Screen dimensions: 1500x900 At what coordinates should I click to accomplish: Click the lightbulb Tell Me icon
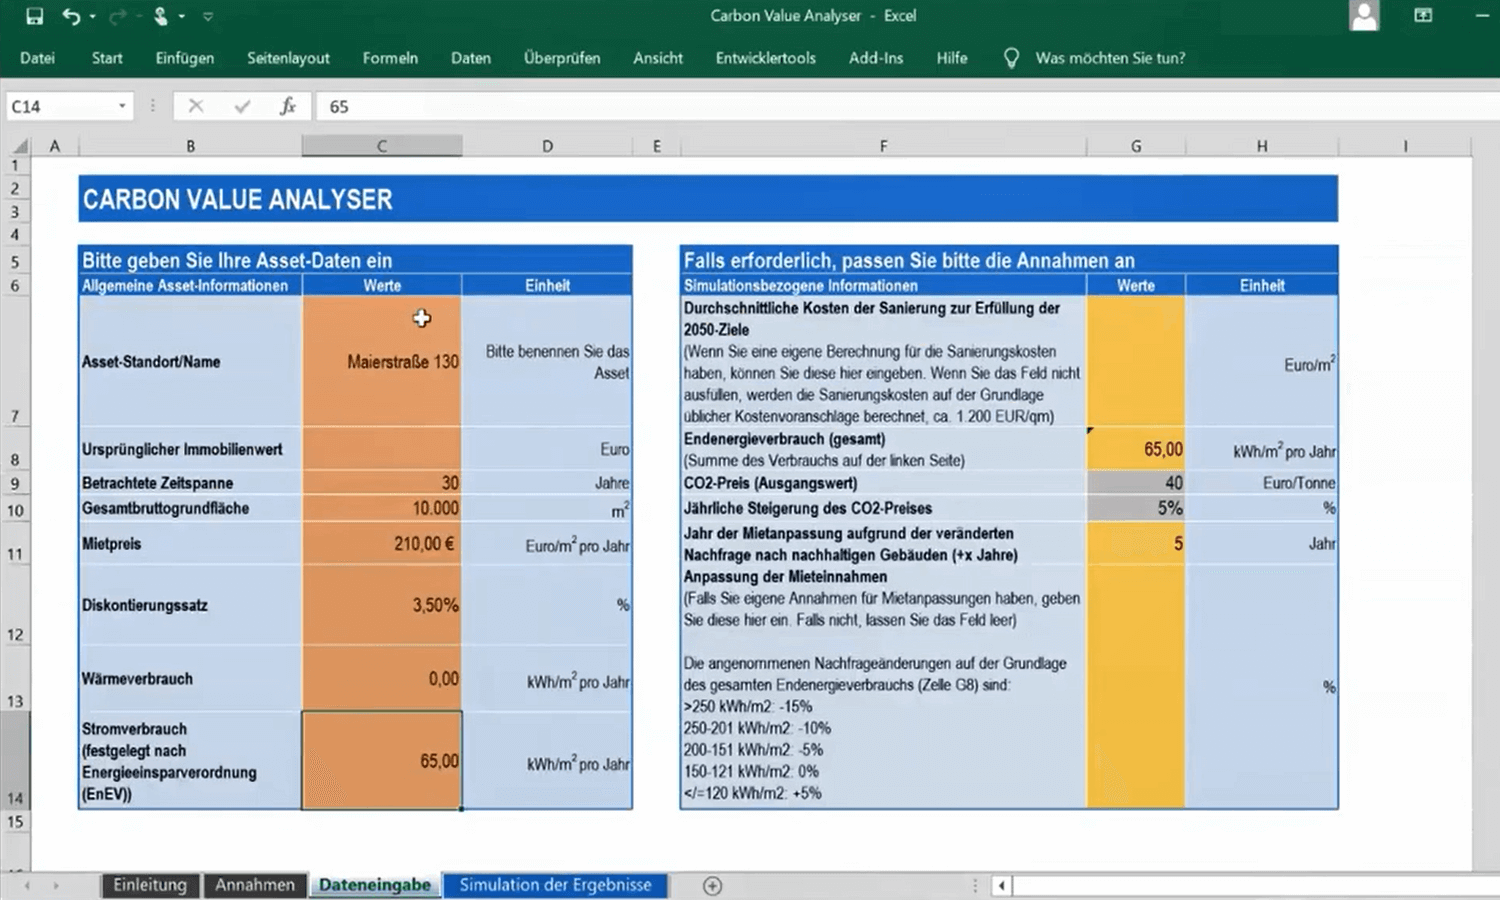[x=1011, y=58]
